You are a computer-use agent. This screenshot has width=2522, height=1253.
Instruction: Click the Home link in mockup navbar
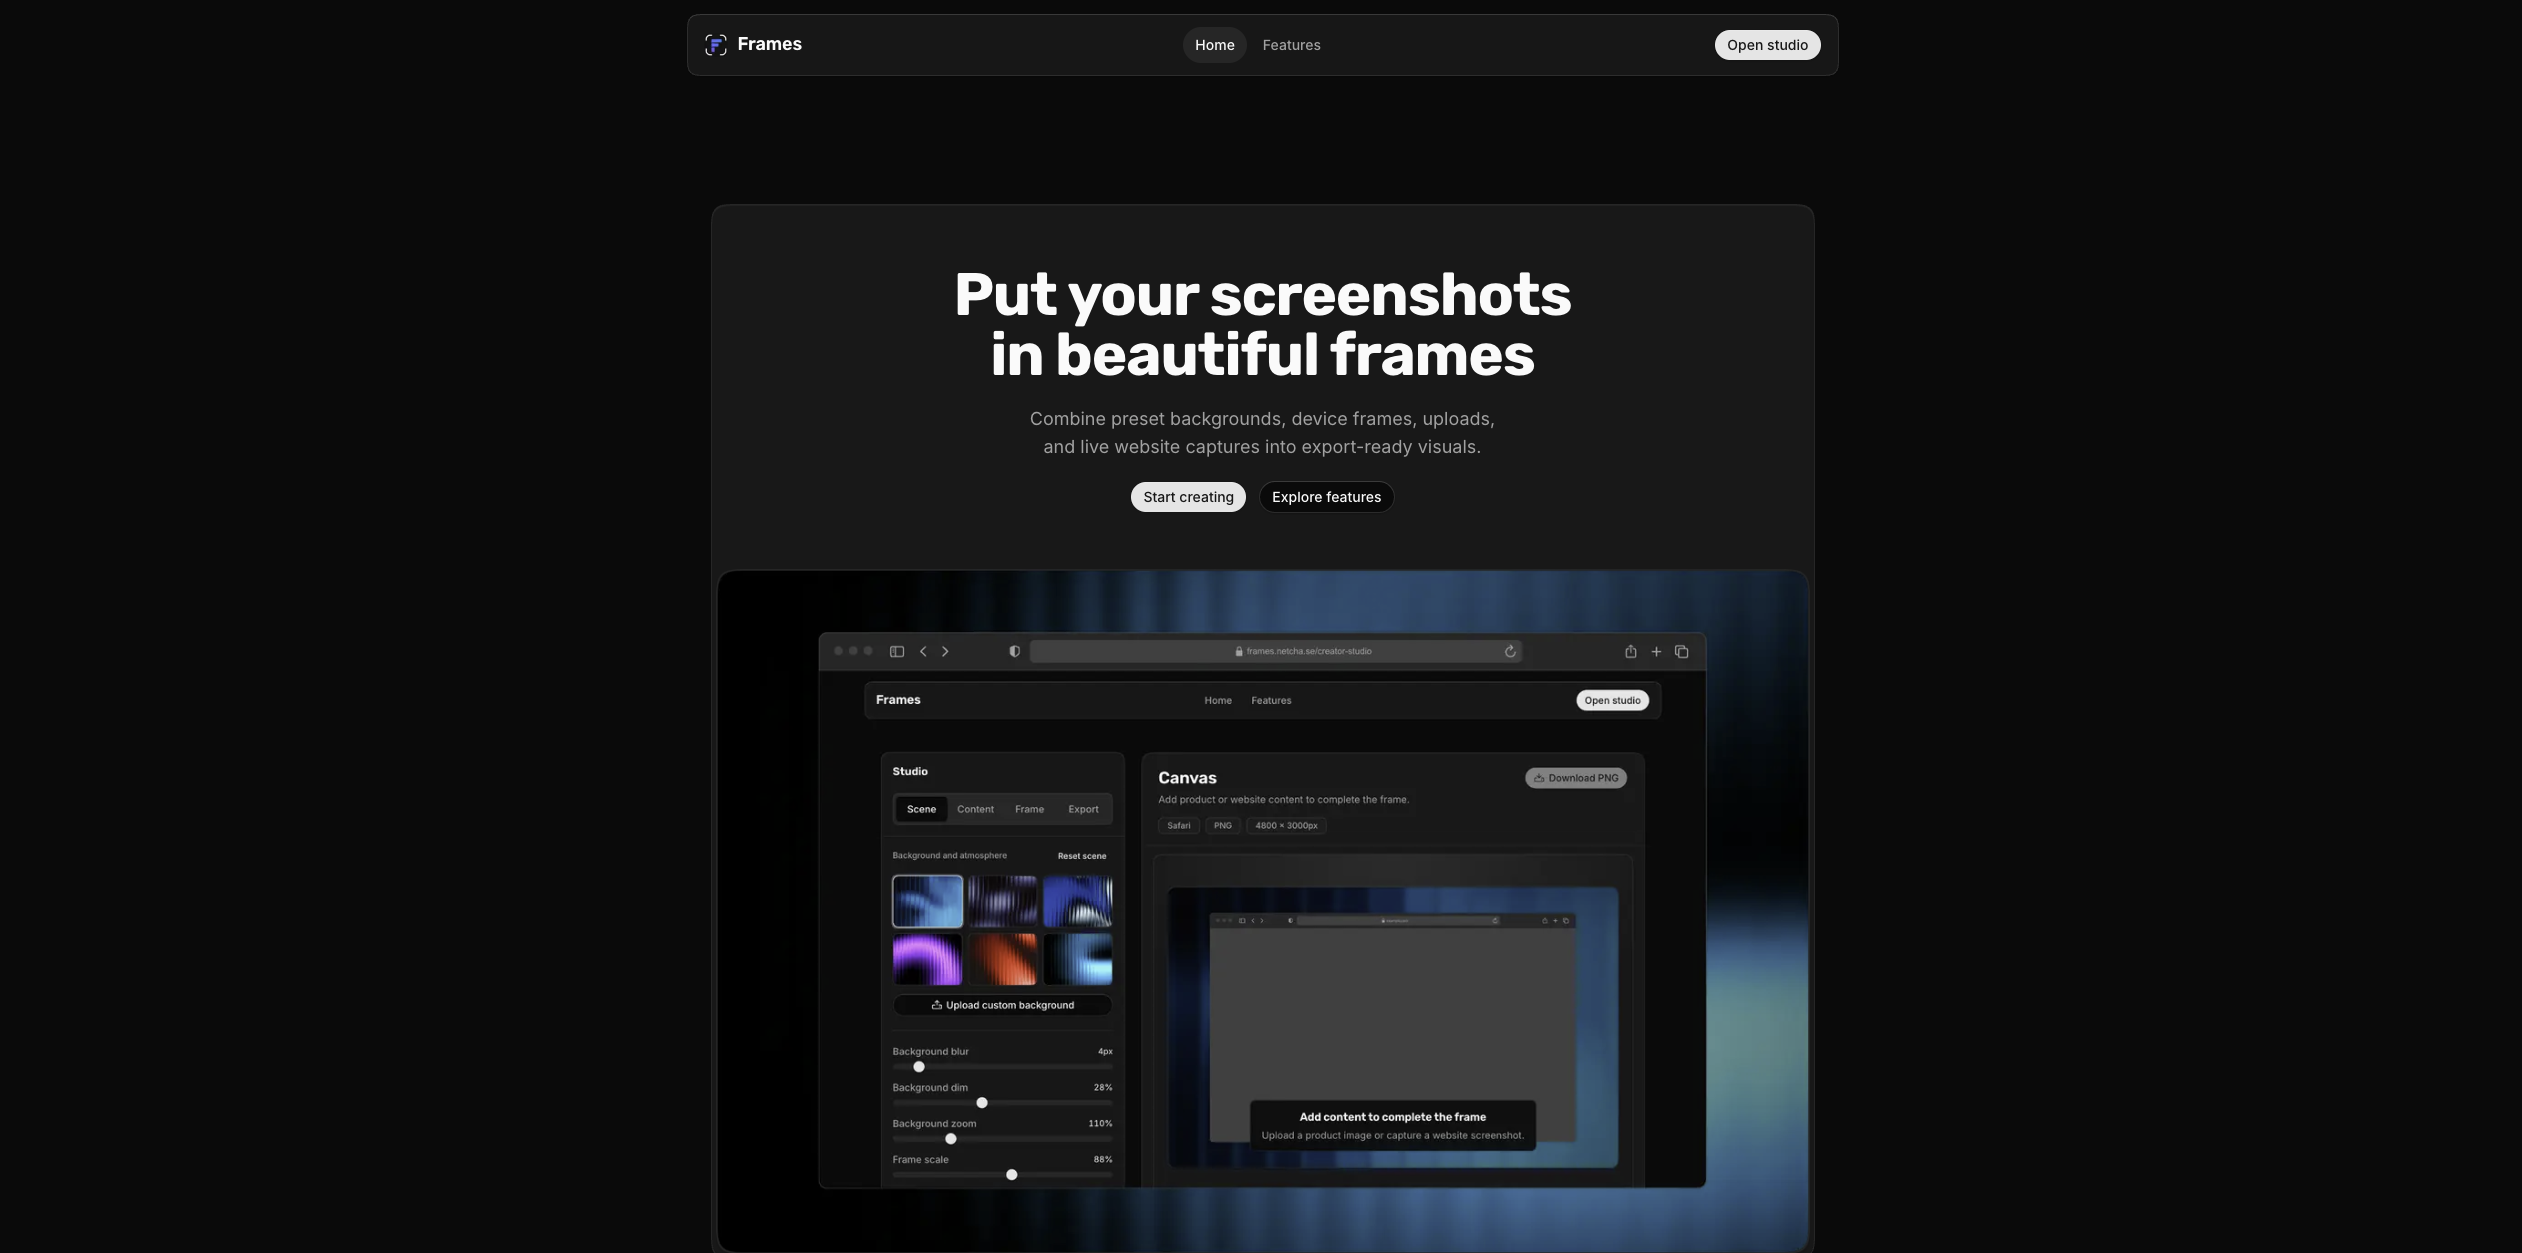pos(1218,701)
